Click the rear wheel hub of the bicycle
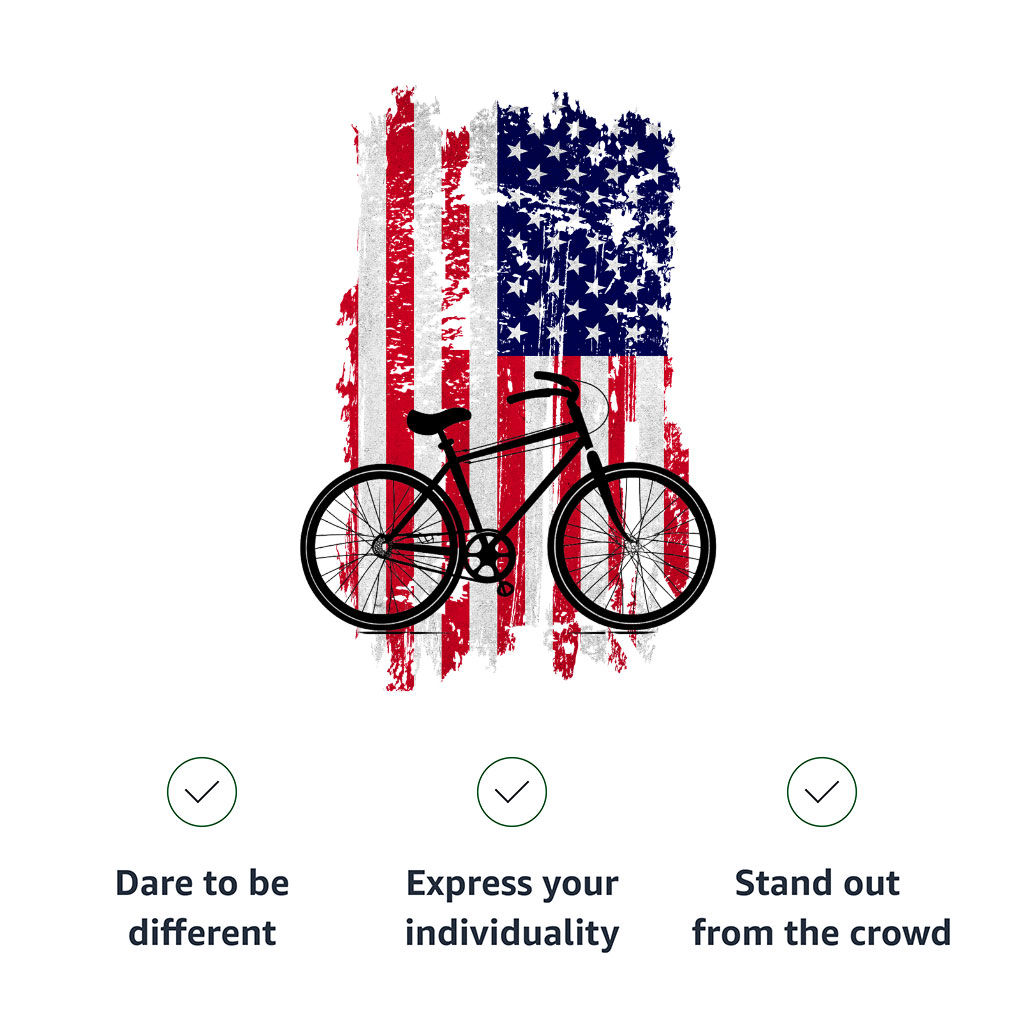Viewport: 1024px width, 1024px height. point(382,546)
